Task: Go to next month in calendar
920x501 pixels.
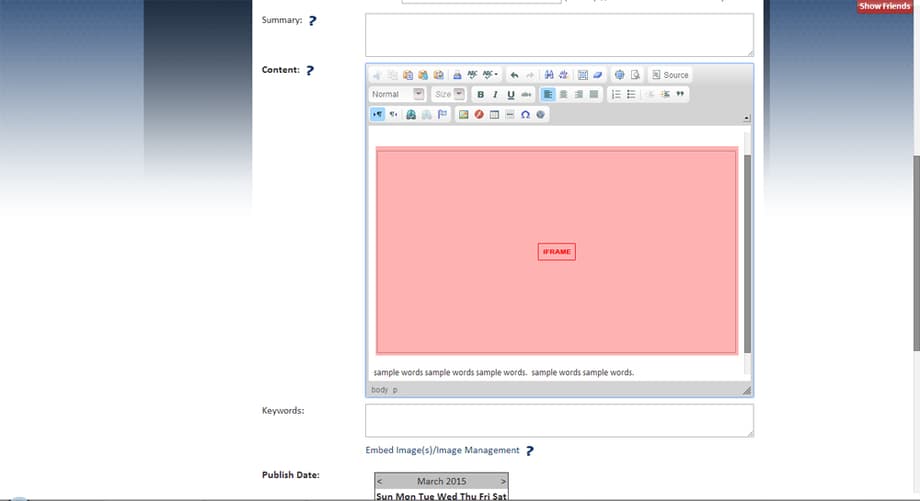Action: [x=503, y=481]
